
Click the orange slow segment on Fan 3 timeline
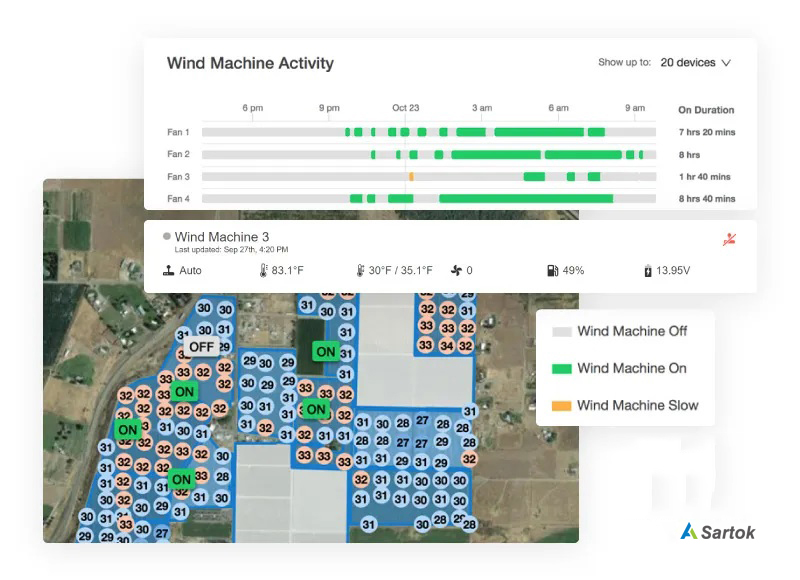pos(411,177)
